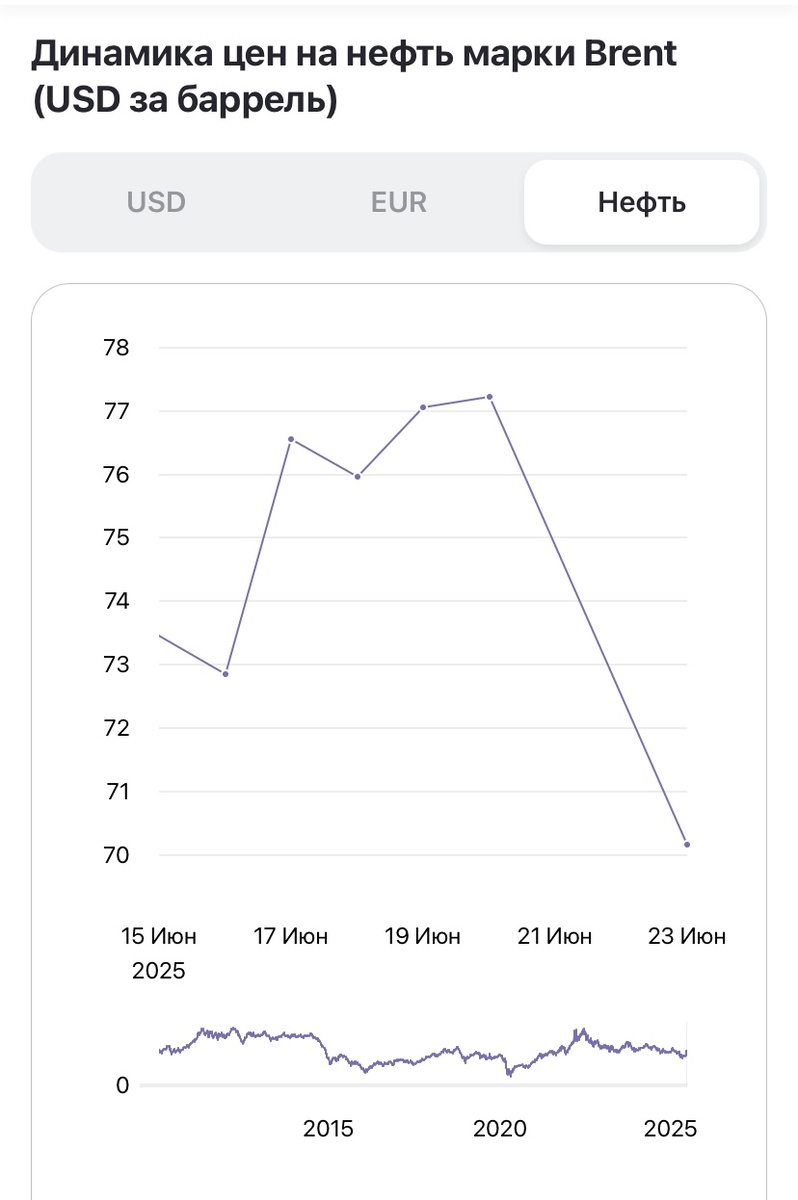This screenshot has width=798, height=1200.
Task: Click the 70 value on the price axis
Action: tap(117, 855)
